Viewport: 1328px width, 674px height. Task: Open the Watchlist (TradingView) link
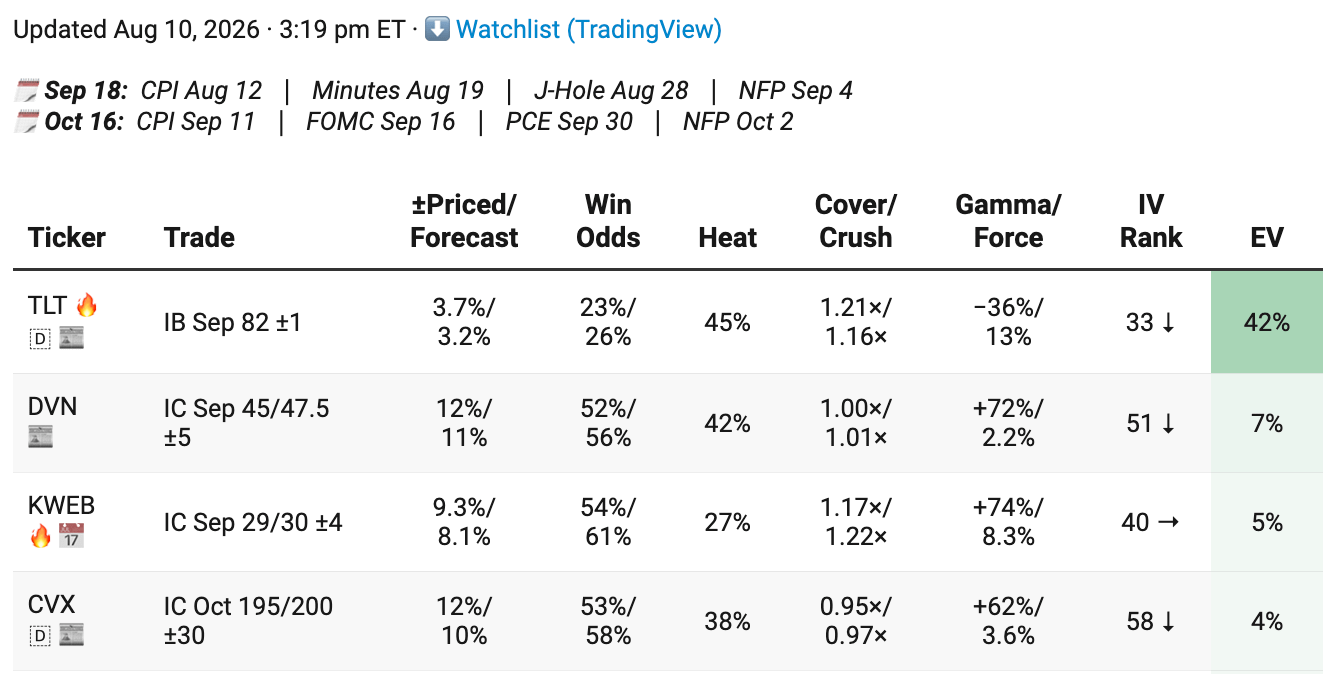point(589,29)
